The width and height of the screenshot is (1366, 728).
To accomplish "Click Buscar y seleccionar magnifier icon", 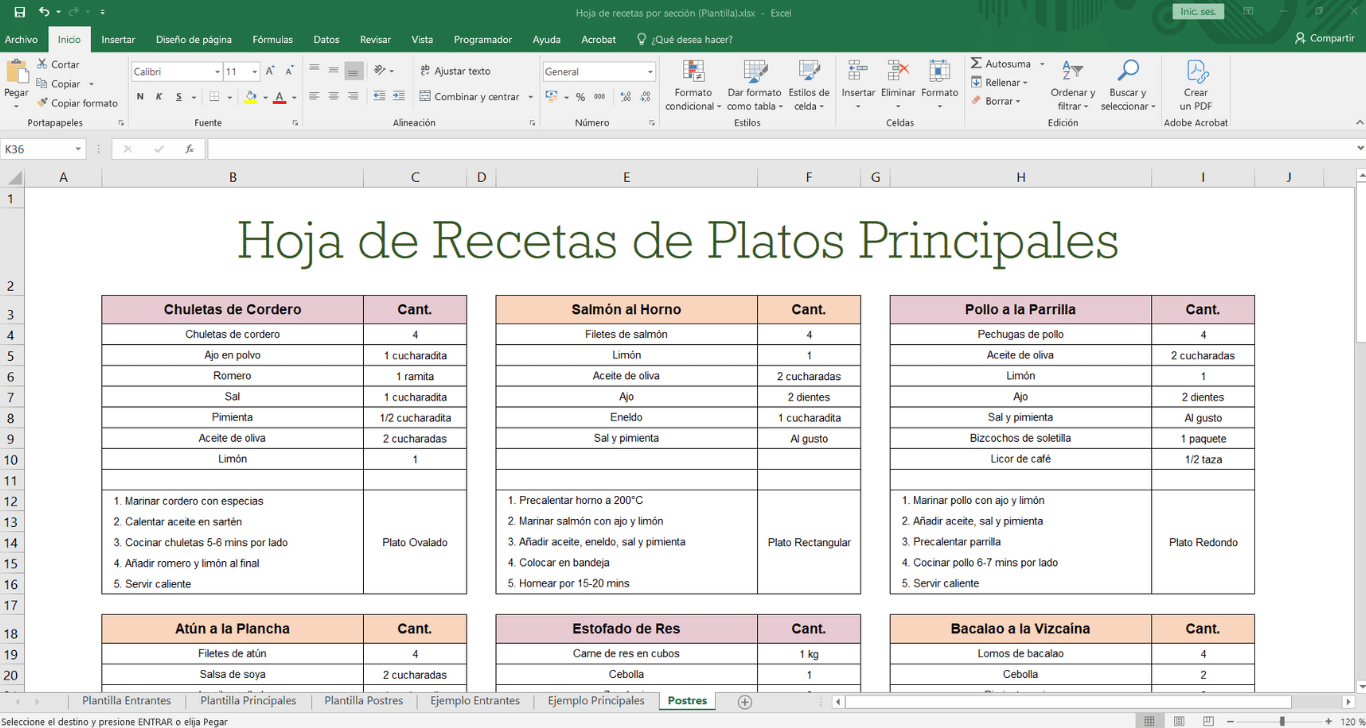I will (x=1128, y=72).
